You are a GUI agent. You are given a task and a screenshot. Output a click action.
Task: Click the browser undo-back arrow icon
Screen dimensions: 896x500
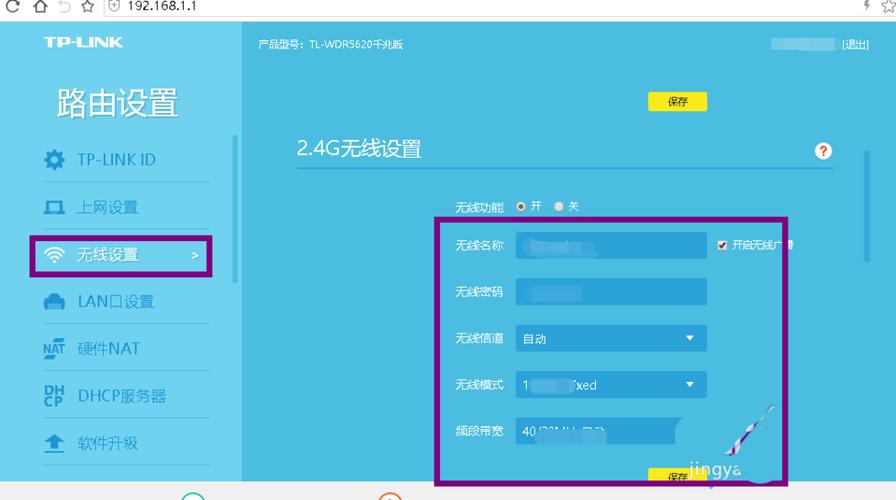click(x=65, y=6)
